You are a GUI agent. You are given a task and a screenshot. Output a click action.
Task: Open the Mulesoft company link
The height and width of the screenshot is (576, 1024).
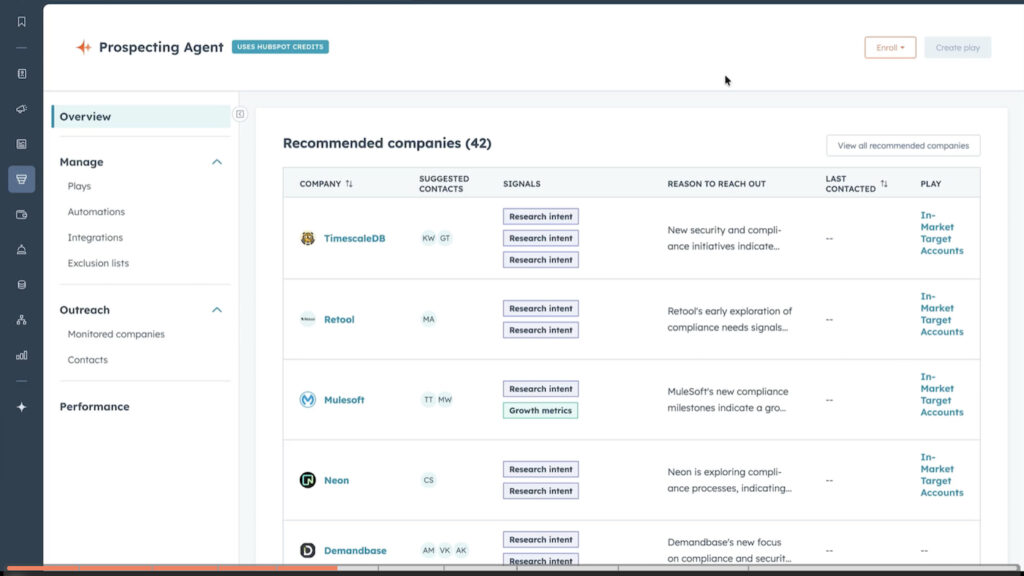(344, 400)
